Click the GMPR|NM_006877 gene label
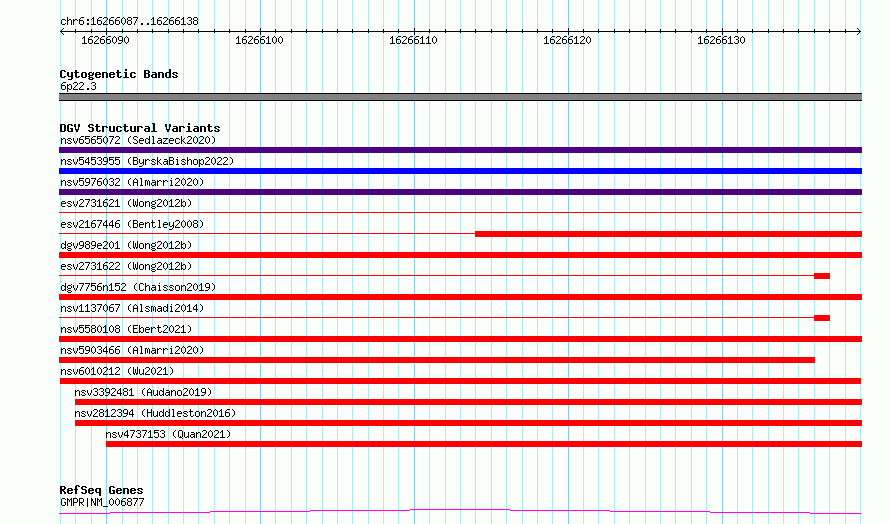The width and height of the screenshot is (890, 524). 102,502
